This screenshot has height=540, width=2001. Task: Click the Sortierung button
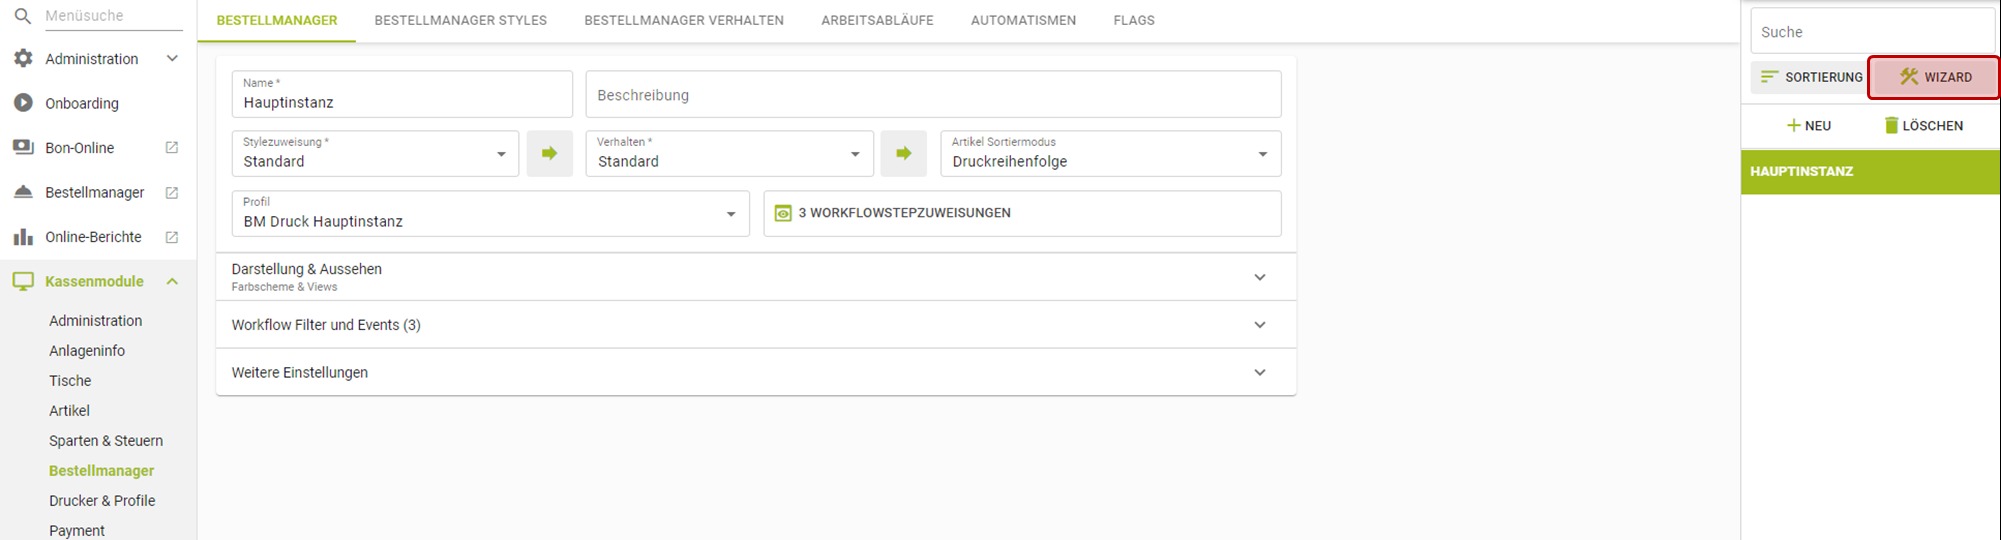(1809, 77)
